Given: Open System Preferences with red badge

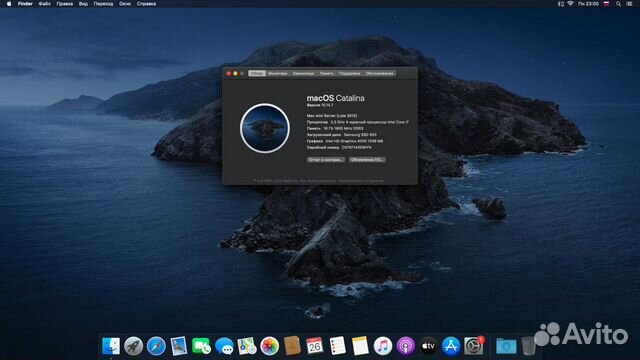Looking at the screenshot, I should tap(473, 346).
